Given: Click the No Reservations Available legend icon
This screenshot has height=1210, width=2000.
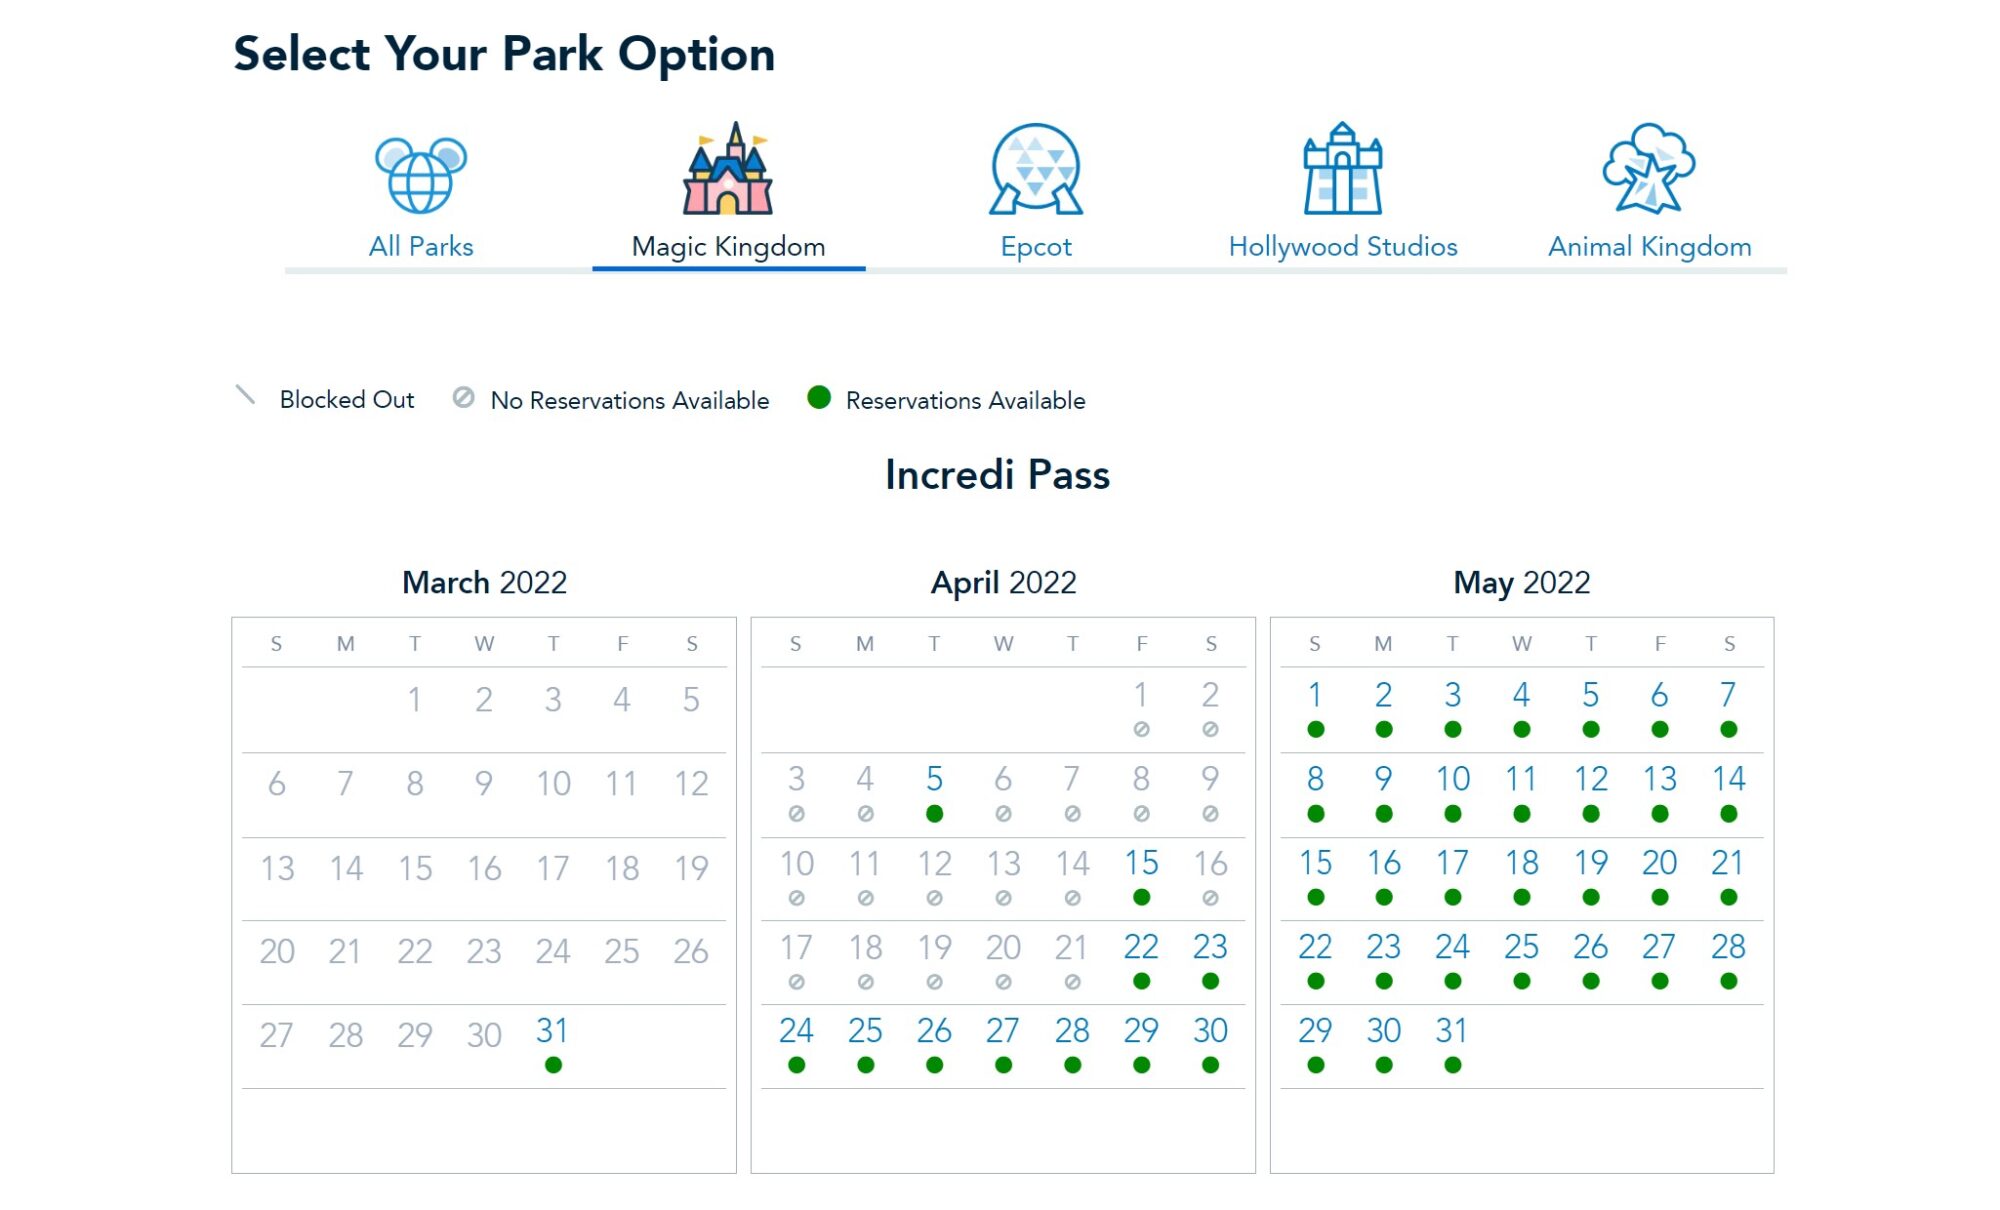Looking at the screenshot, I should (x=463, y=398).
